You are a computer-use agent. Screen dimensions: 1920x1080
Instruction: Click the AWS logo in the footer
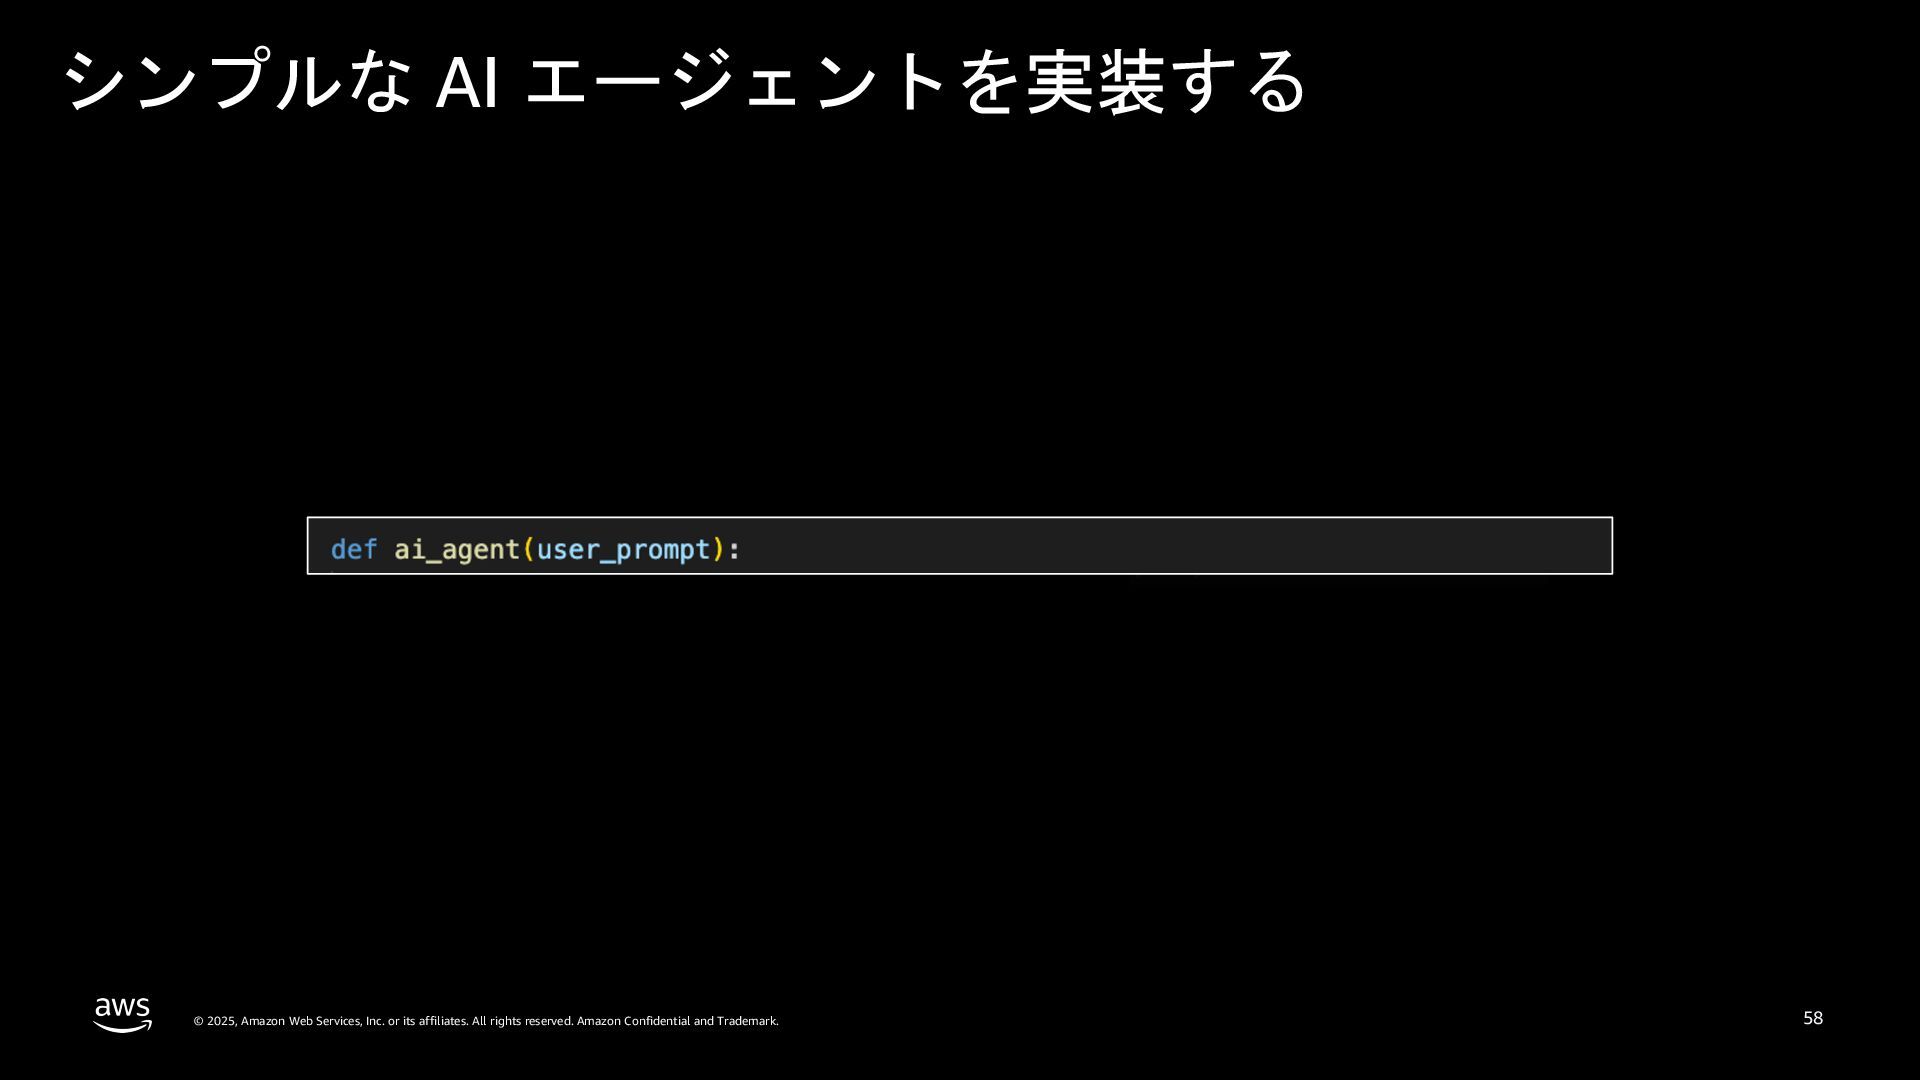123,1014
